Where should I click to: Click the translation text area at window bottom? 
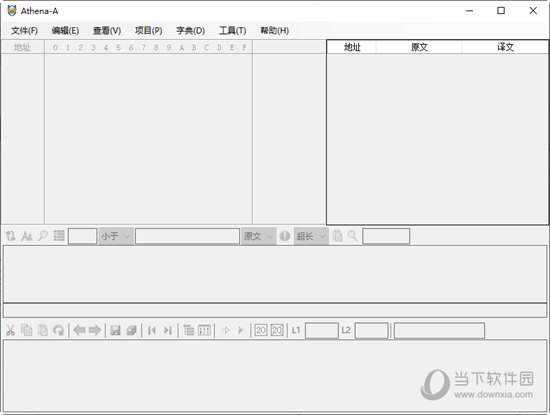(x=275, y=376)
